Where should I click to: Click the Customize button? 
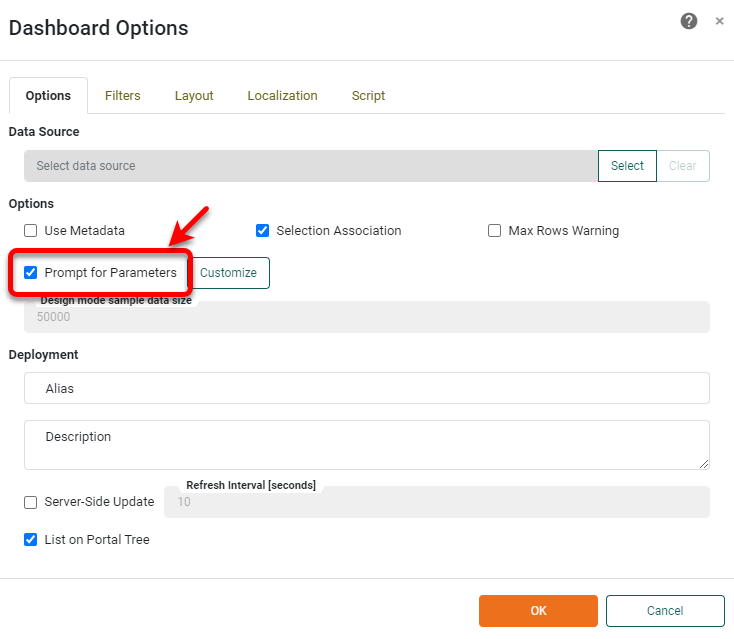[x=229, y=273]
